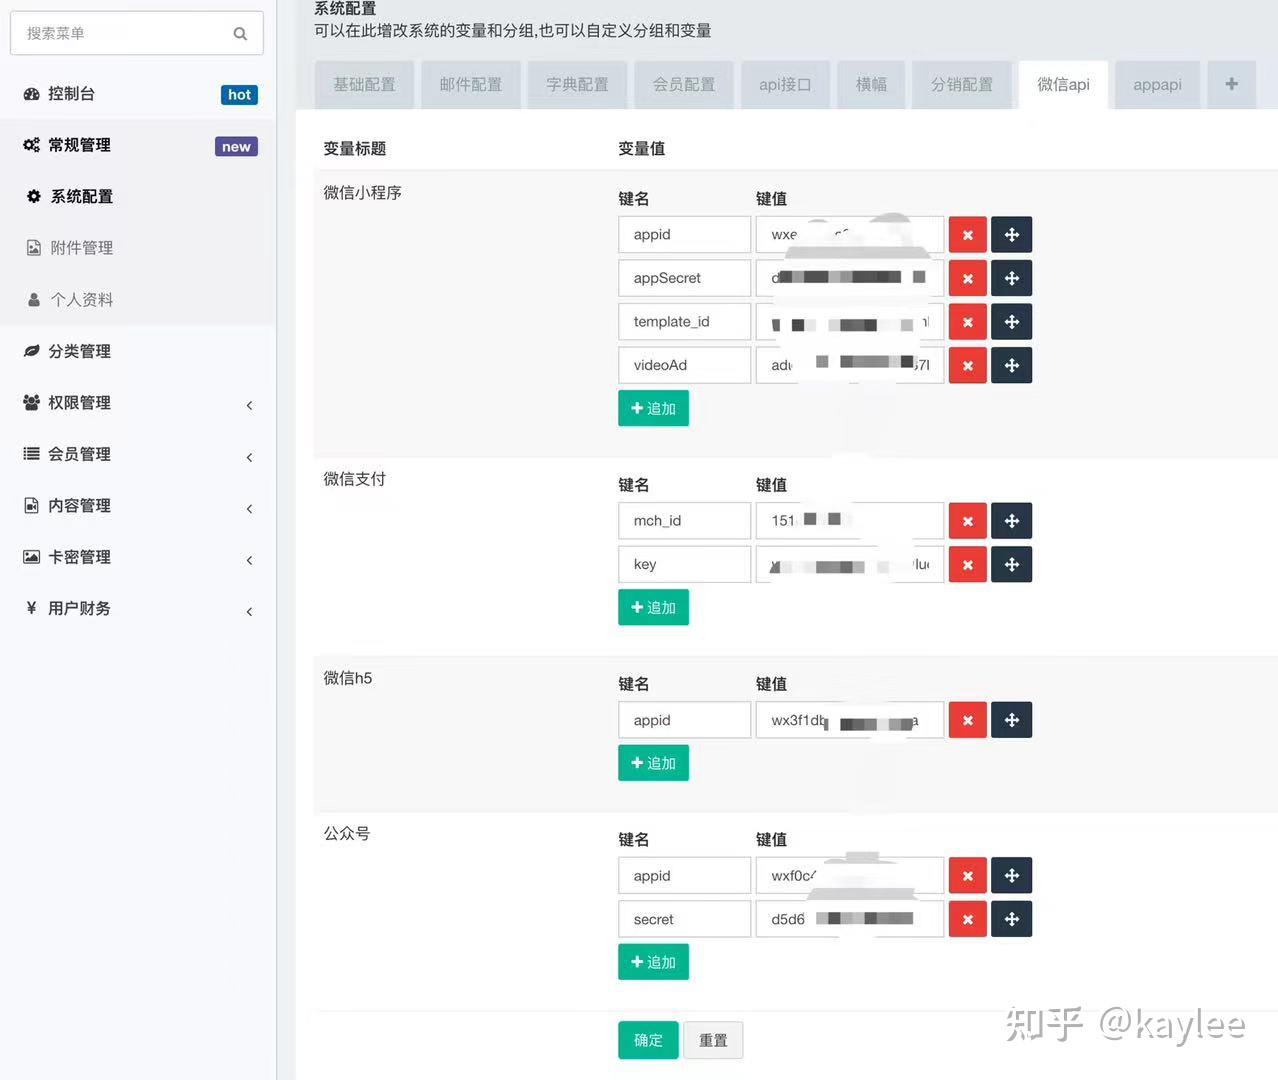Screen dimensions: 1278x1080
Task: Click the 用户财务 ¥ icon in sidebar
Action: (x=31, y=608)
